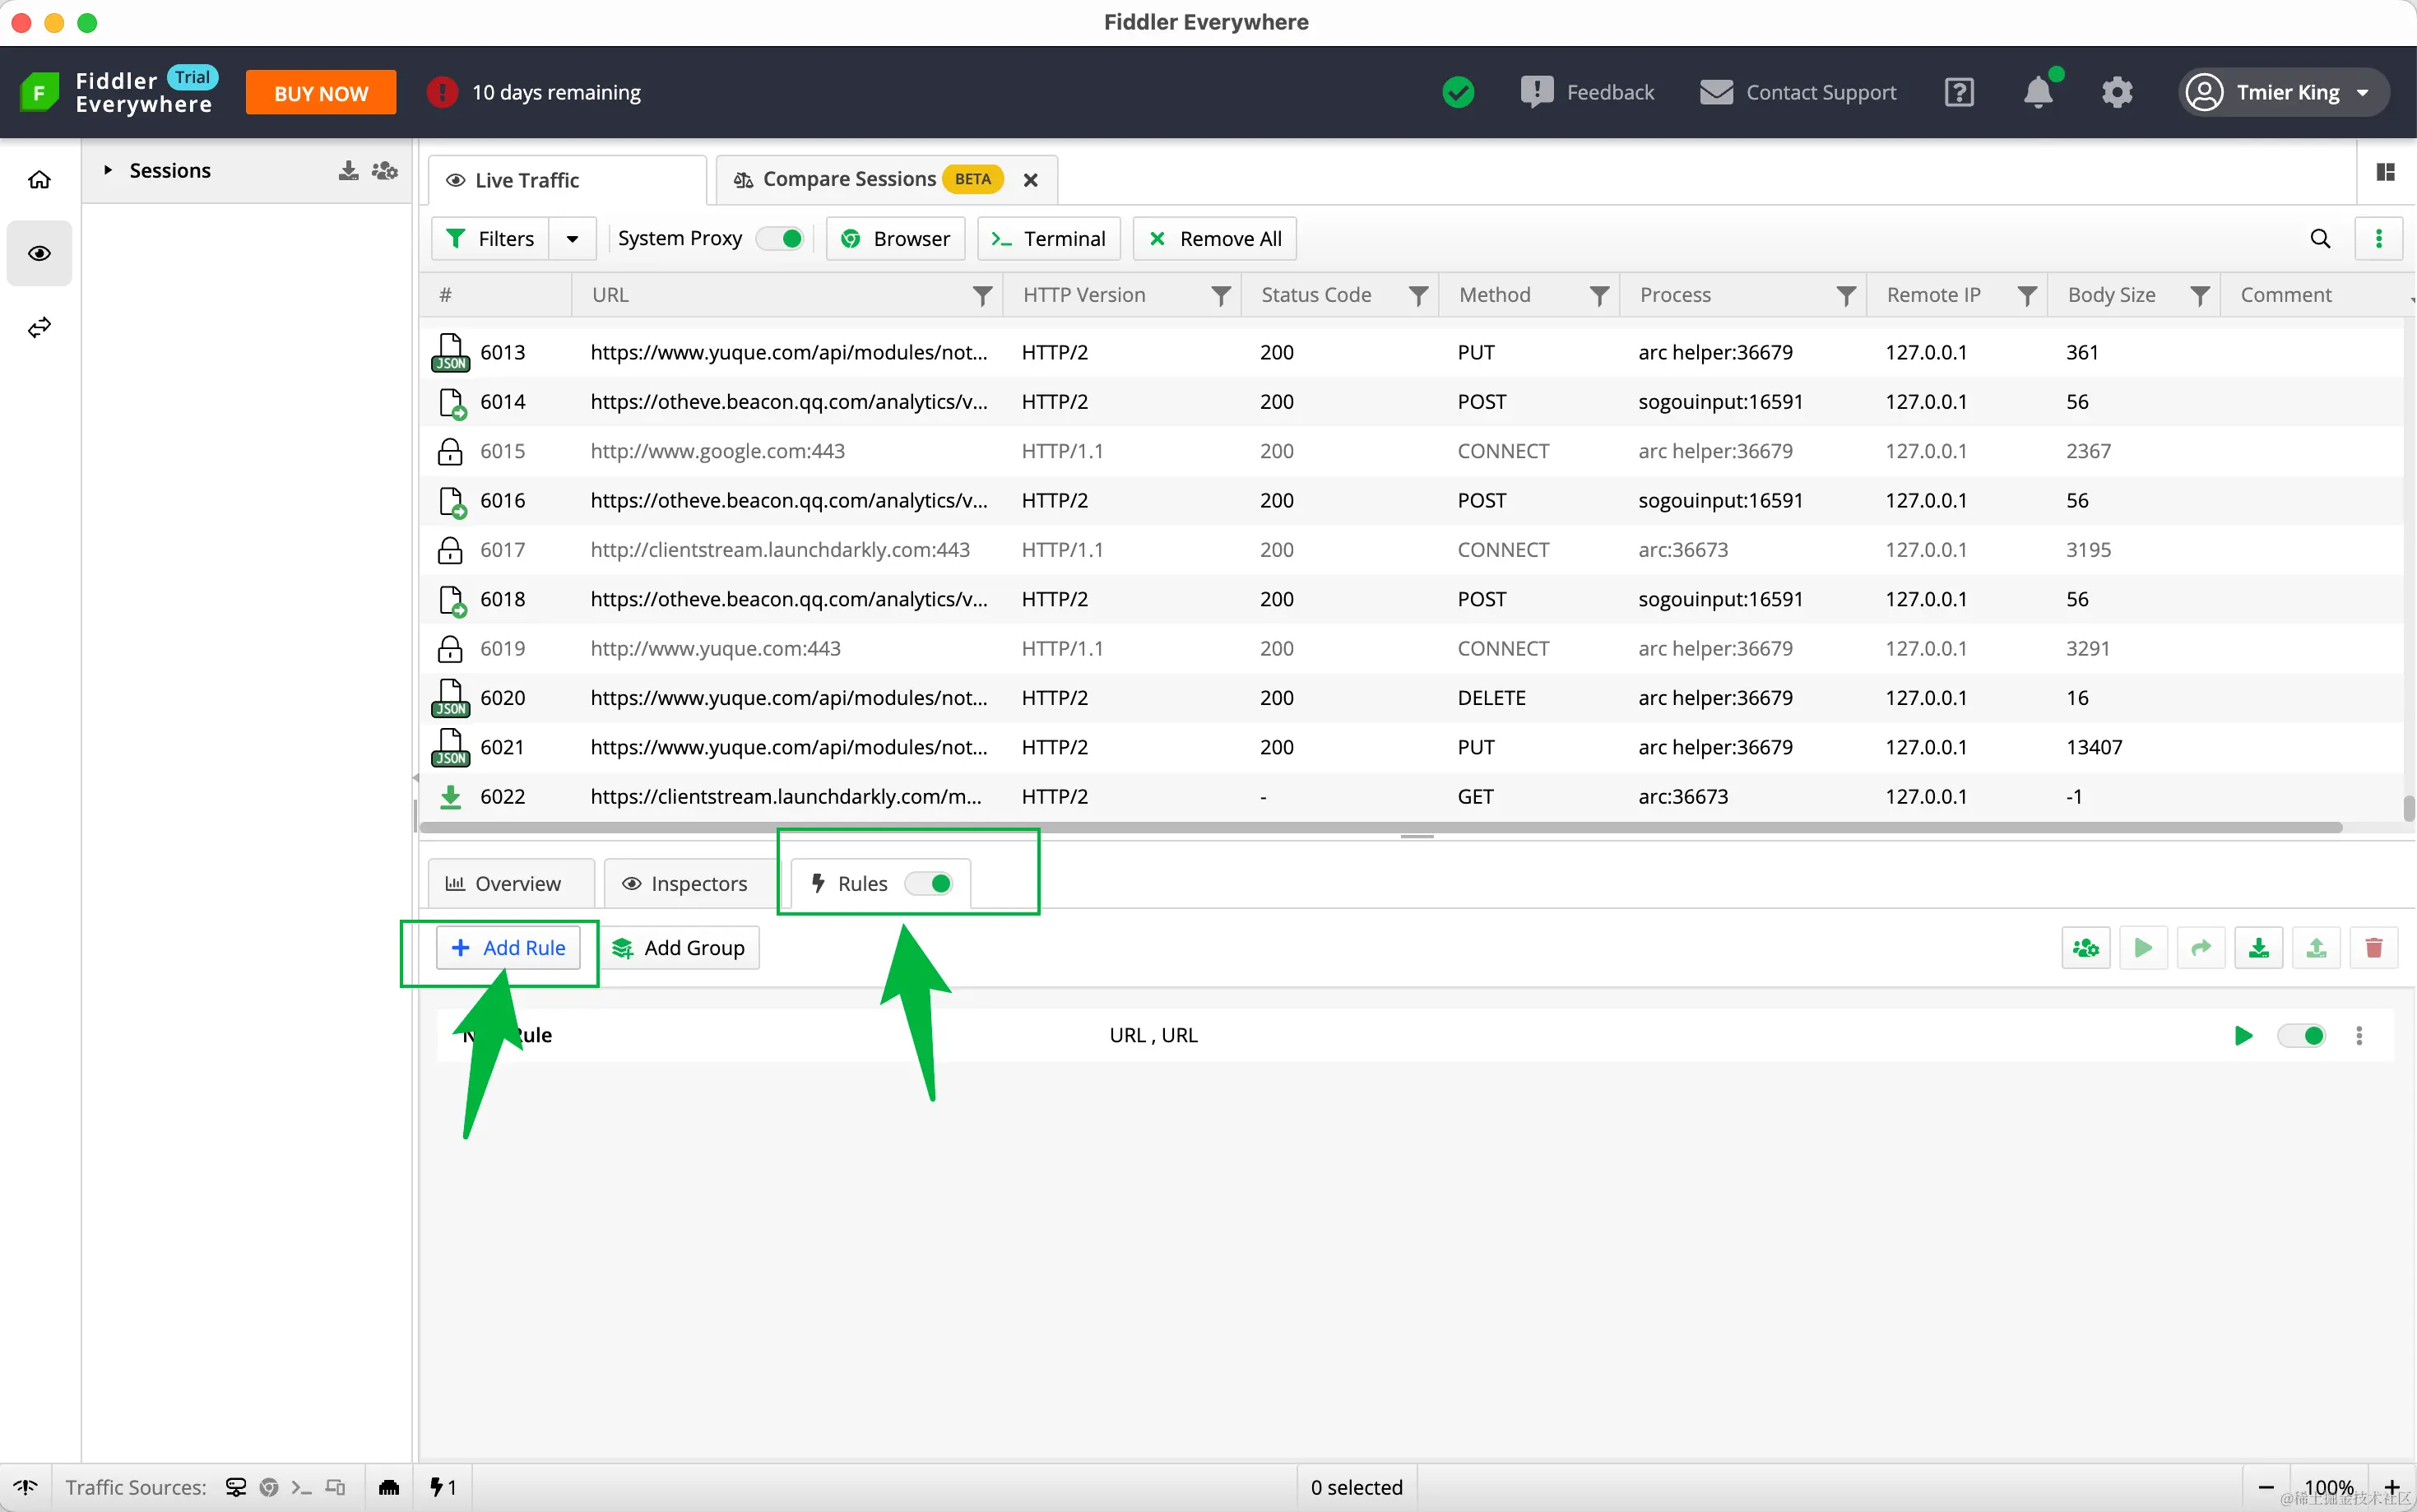Click the import rules download icon
Image resolution: width=2417 pixels, height=1512 pixels.
point(2258,947)
